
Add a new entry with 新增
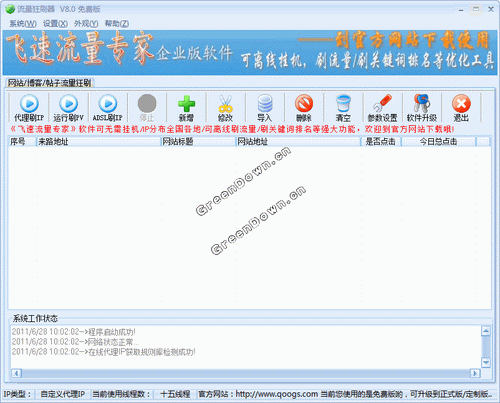[186, 108]
